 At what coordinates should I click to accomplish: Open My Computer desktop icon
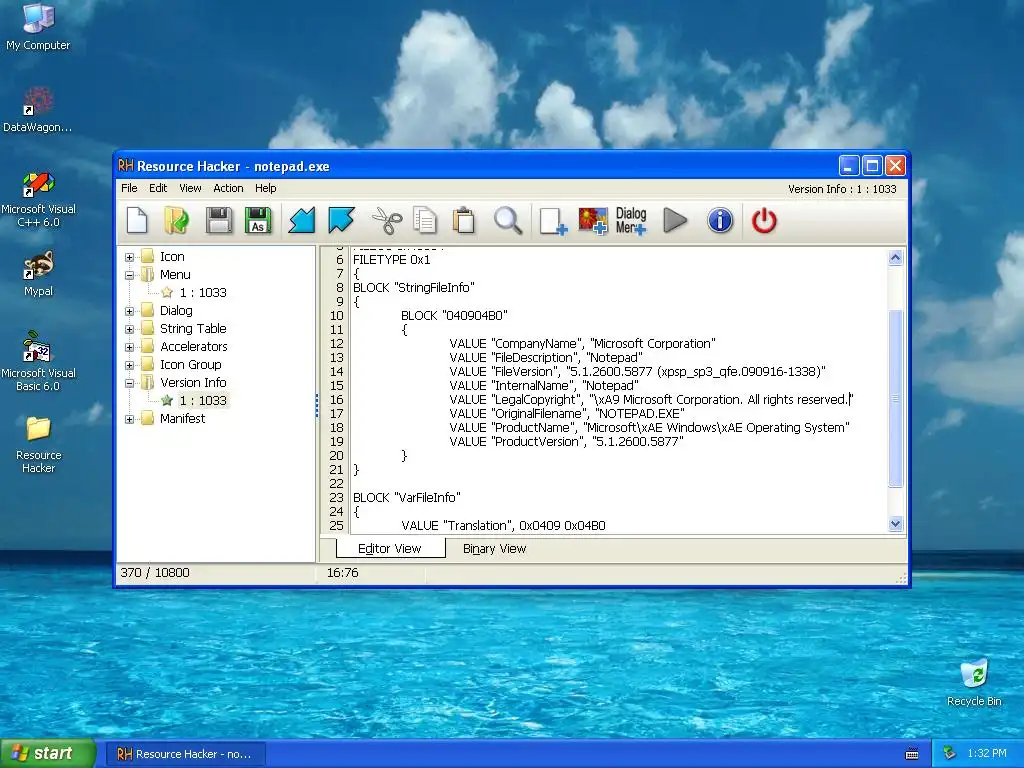pyautogui.click(x=38, y=27)
